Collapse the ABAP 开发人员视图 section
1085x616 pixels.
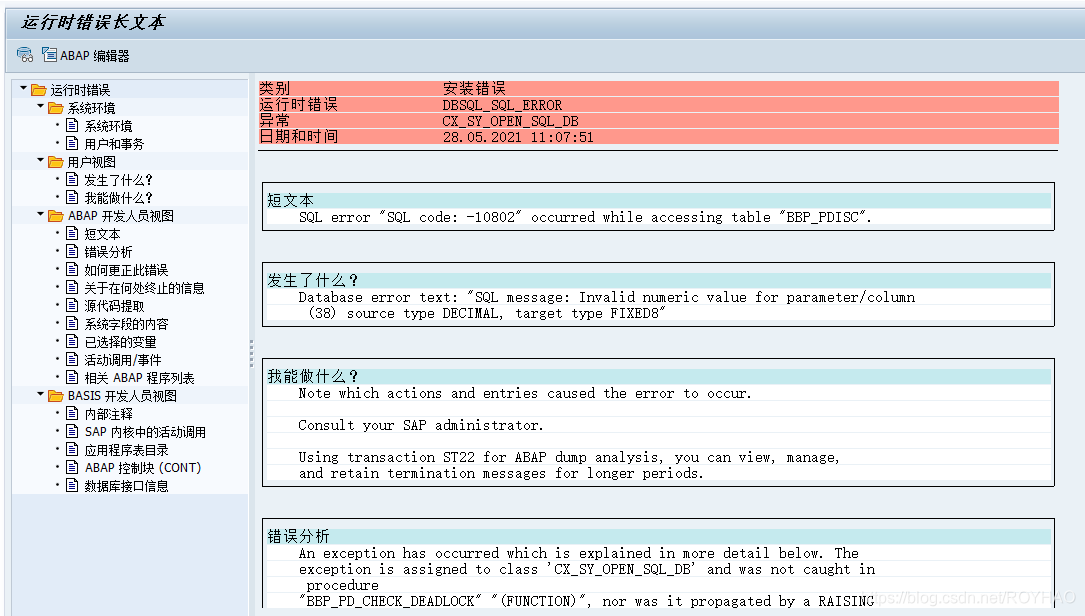[40, 214]
